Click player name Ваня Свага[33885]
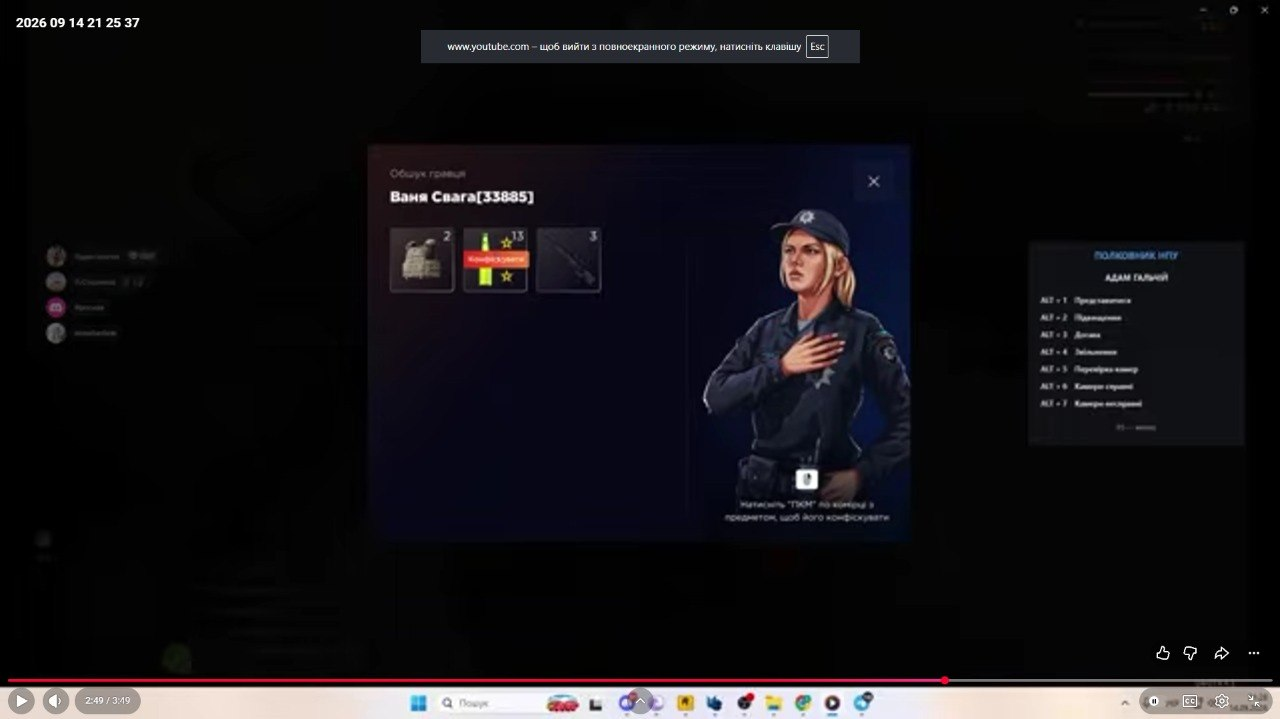Screen dimensions: 1280x719 click(x=462, y=197)
